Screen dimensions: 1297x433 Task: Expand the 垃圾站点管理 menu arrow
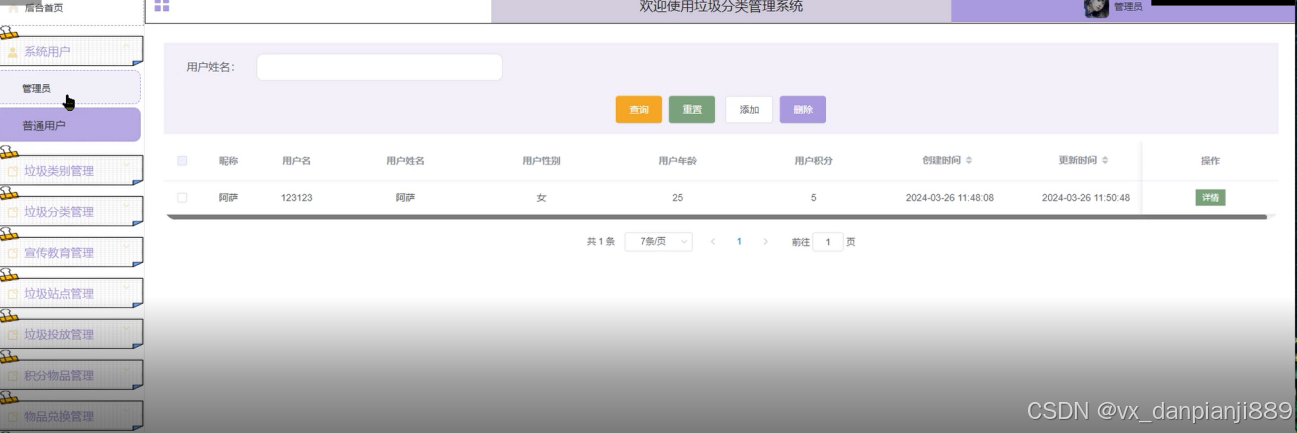126,289
